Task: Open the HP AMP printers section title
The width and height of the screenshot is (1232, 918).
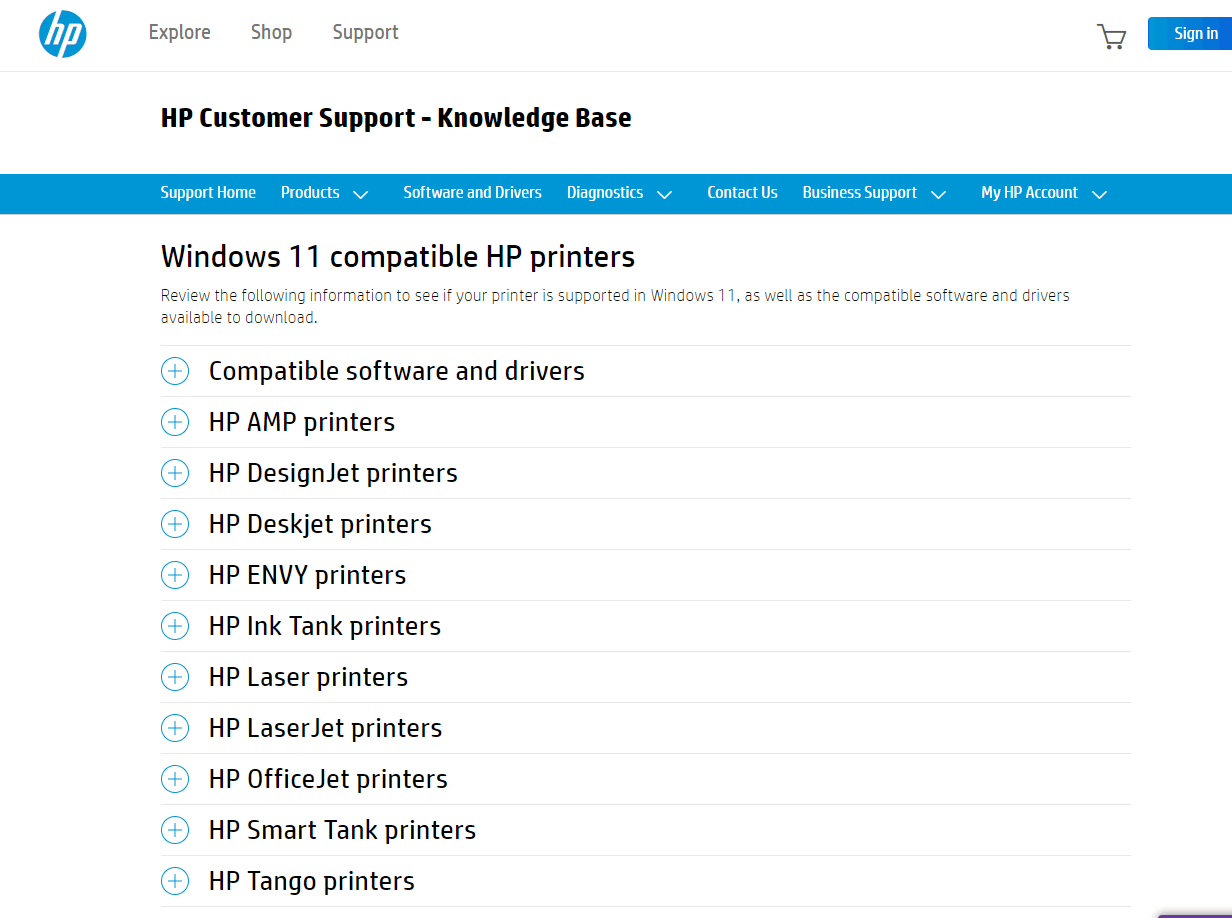Action: tap(302, 422)
